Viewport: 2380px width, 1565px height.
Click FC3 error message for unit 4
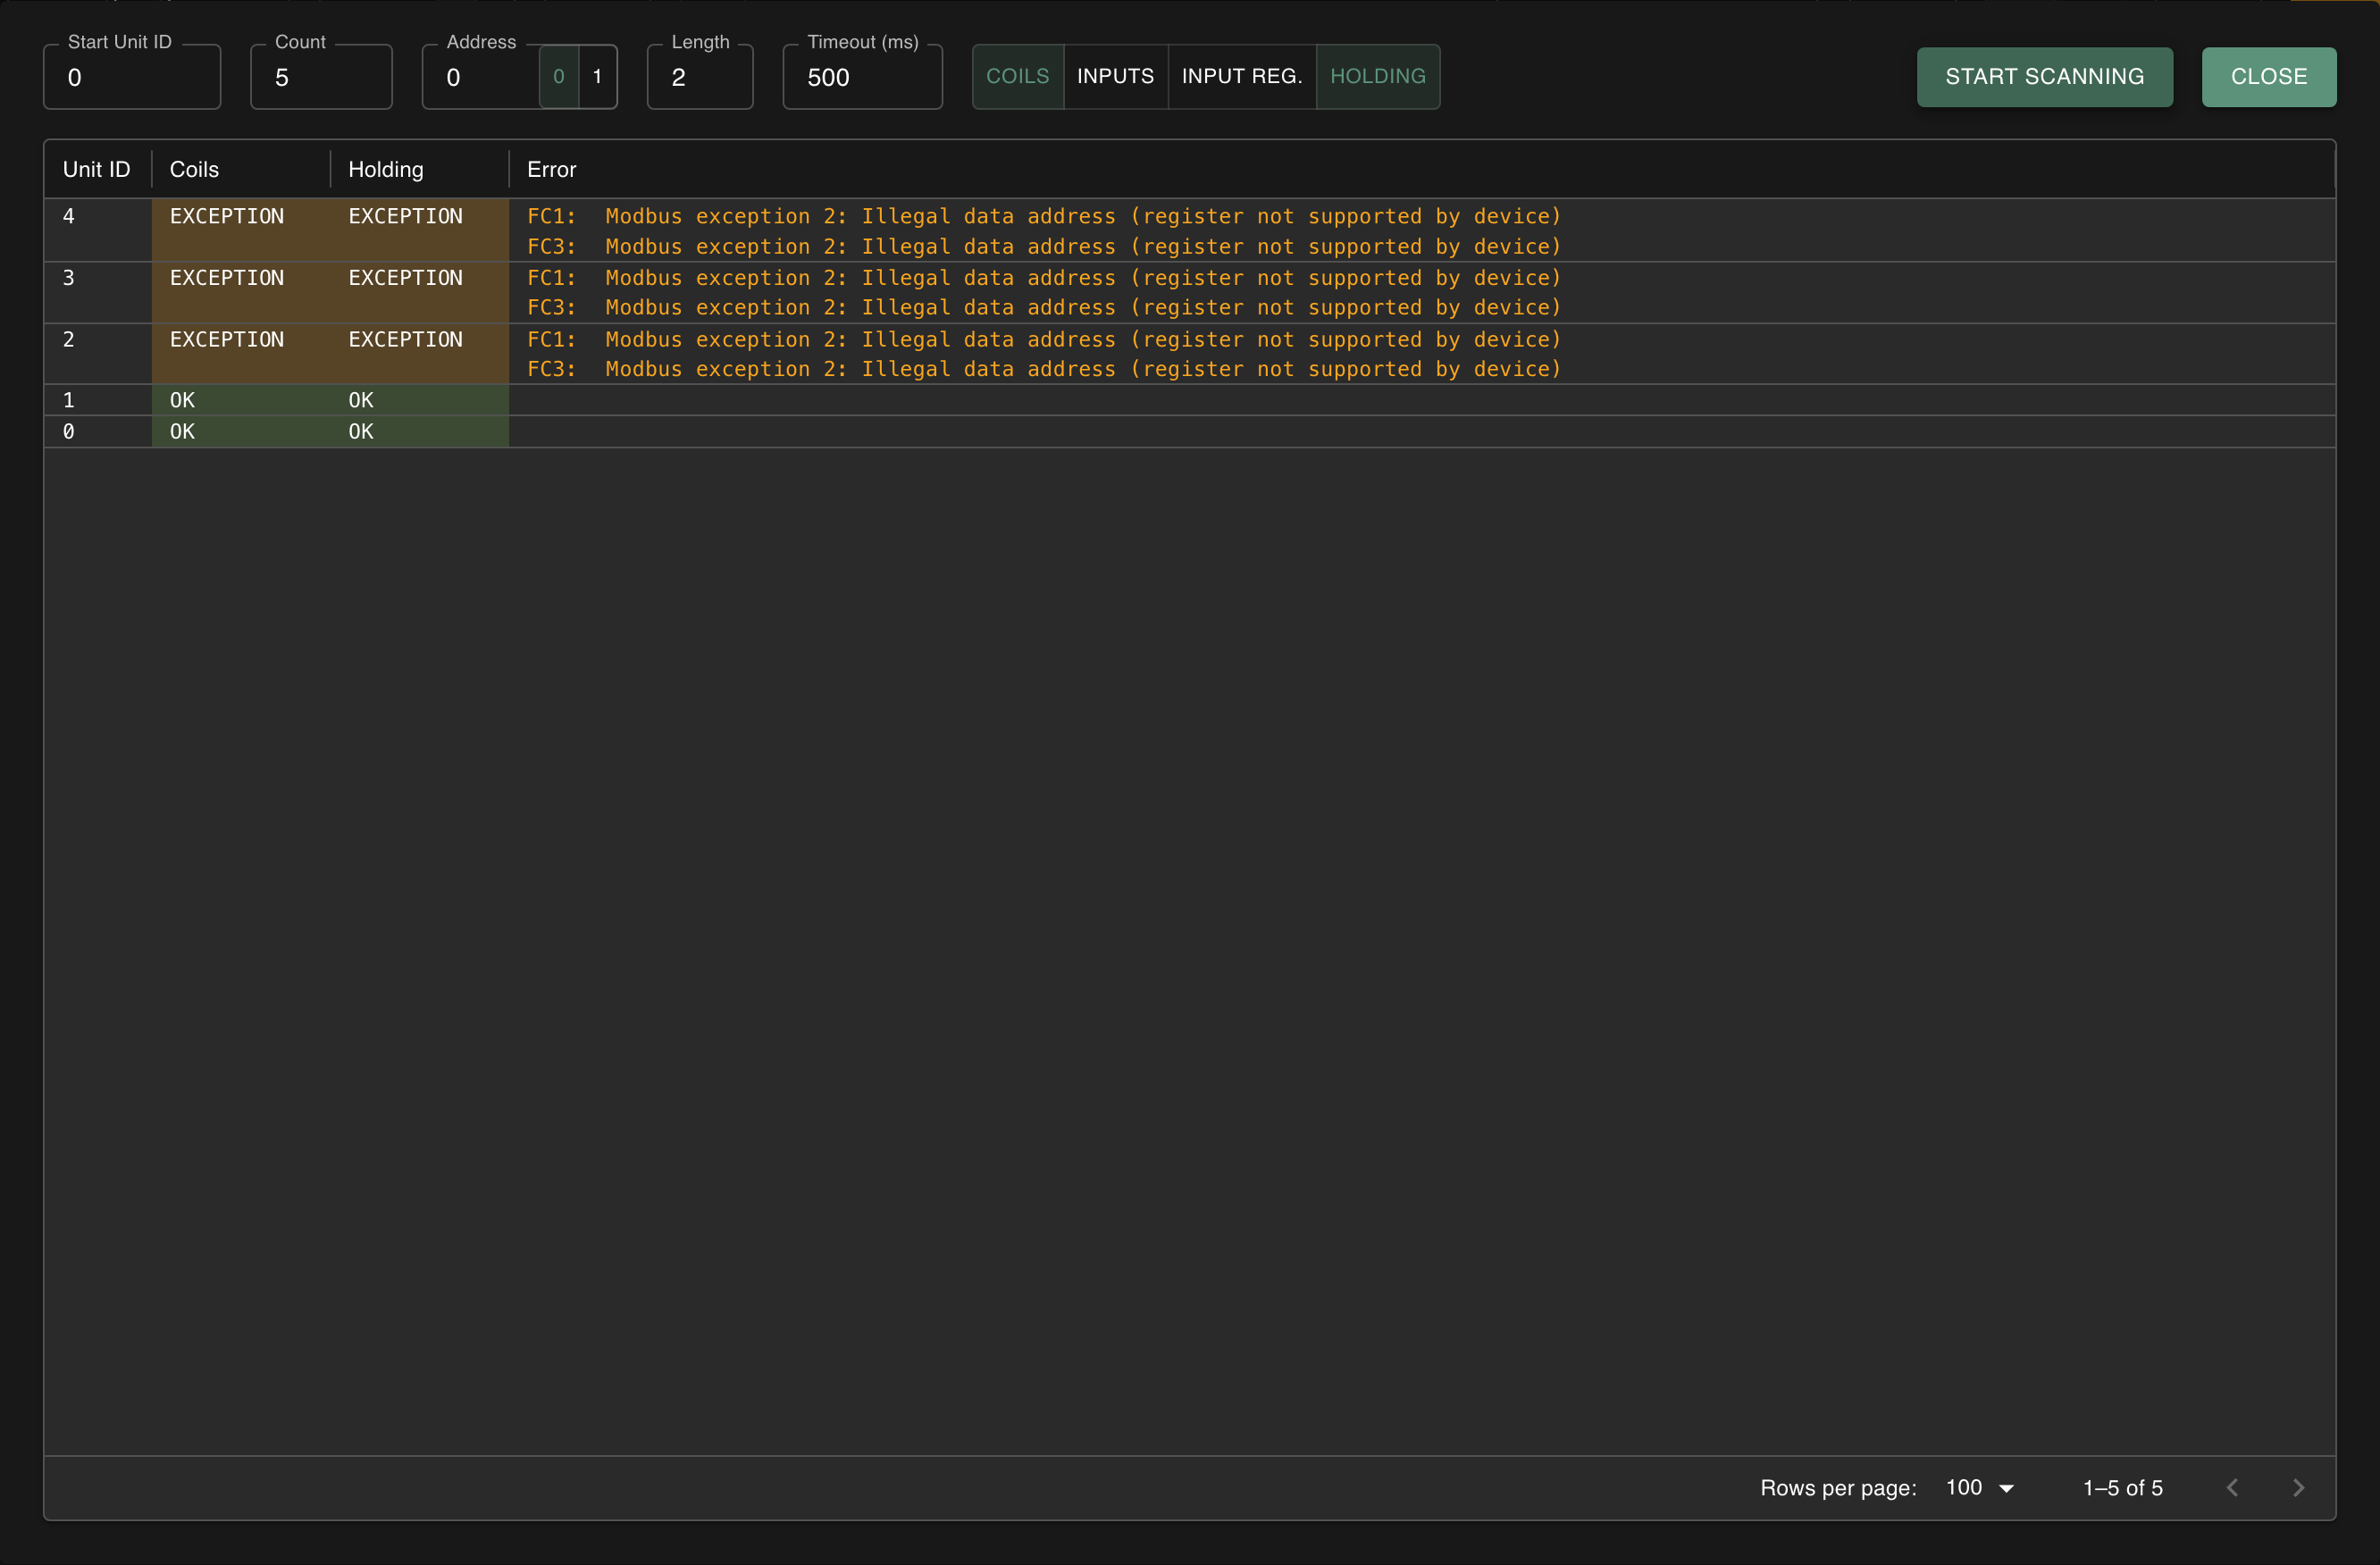pos(1043,246)
